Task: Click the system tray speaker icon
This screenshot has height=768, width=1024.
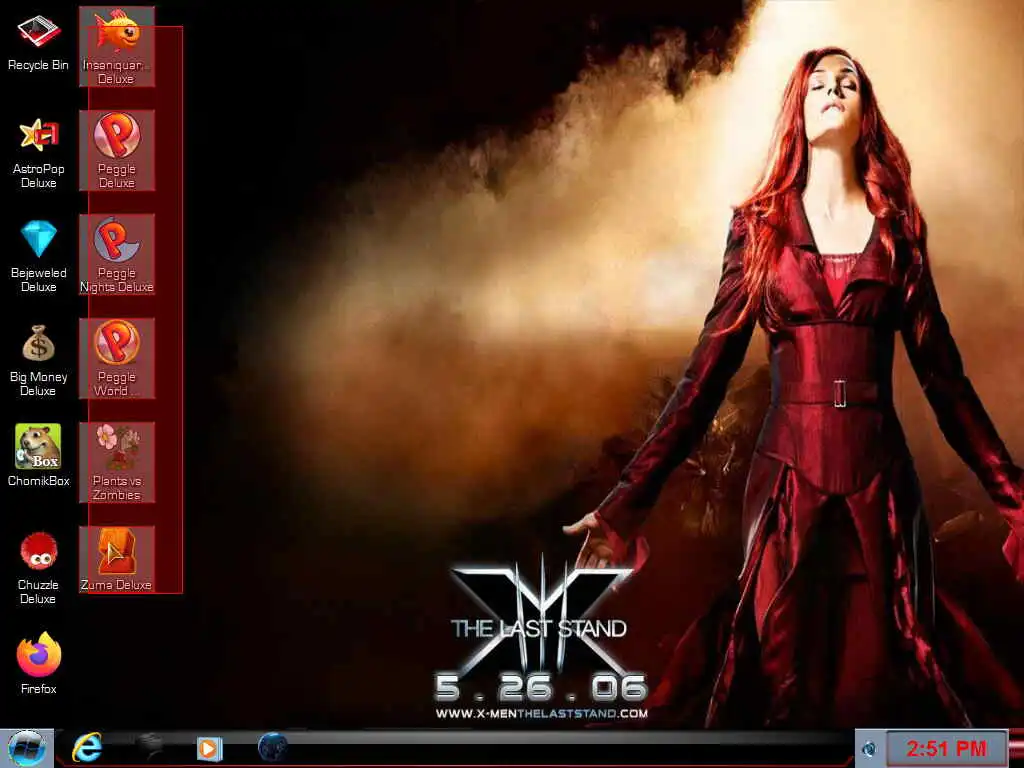Action: point(870,749)
